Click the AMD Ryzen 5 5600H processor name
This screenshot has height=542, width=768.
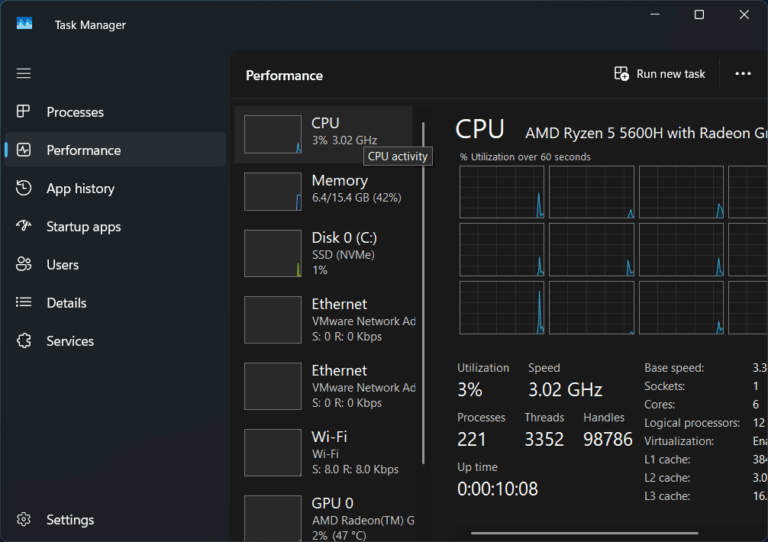click(x=647, y=133)
